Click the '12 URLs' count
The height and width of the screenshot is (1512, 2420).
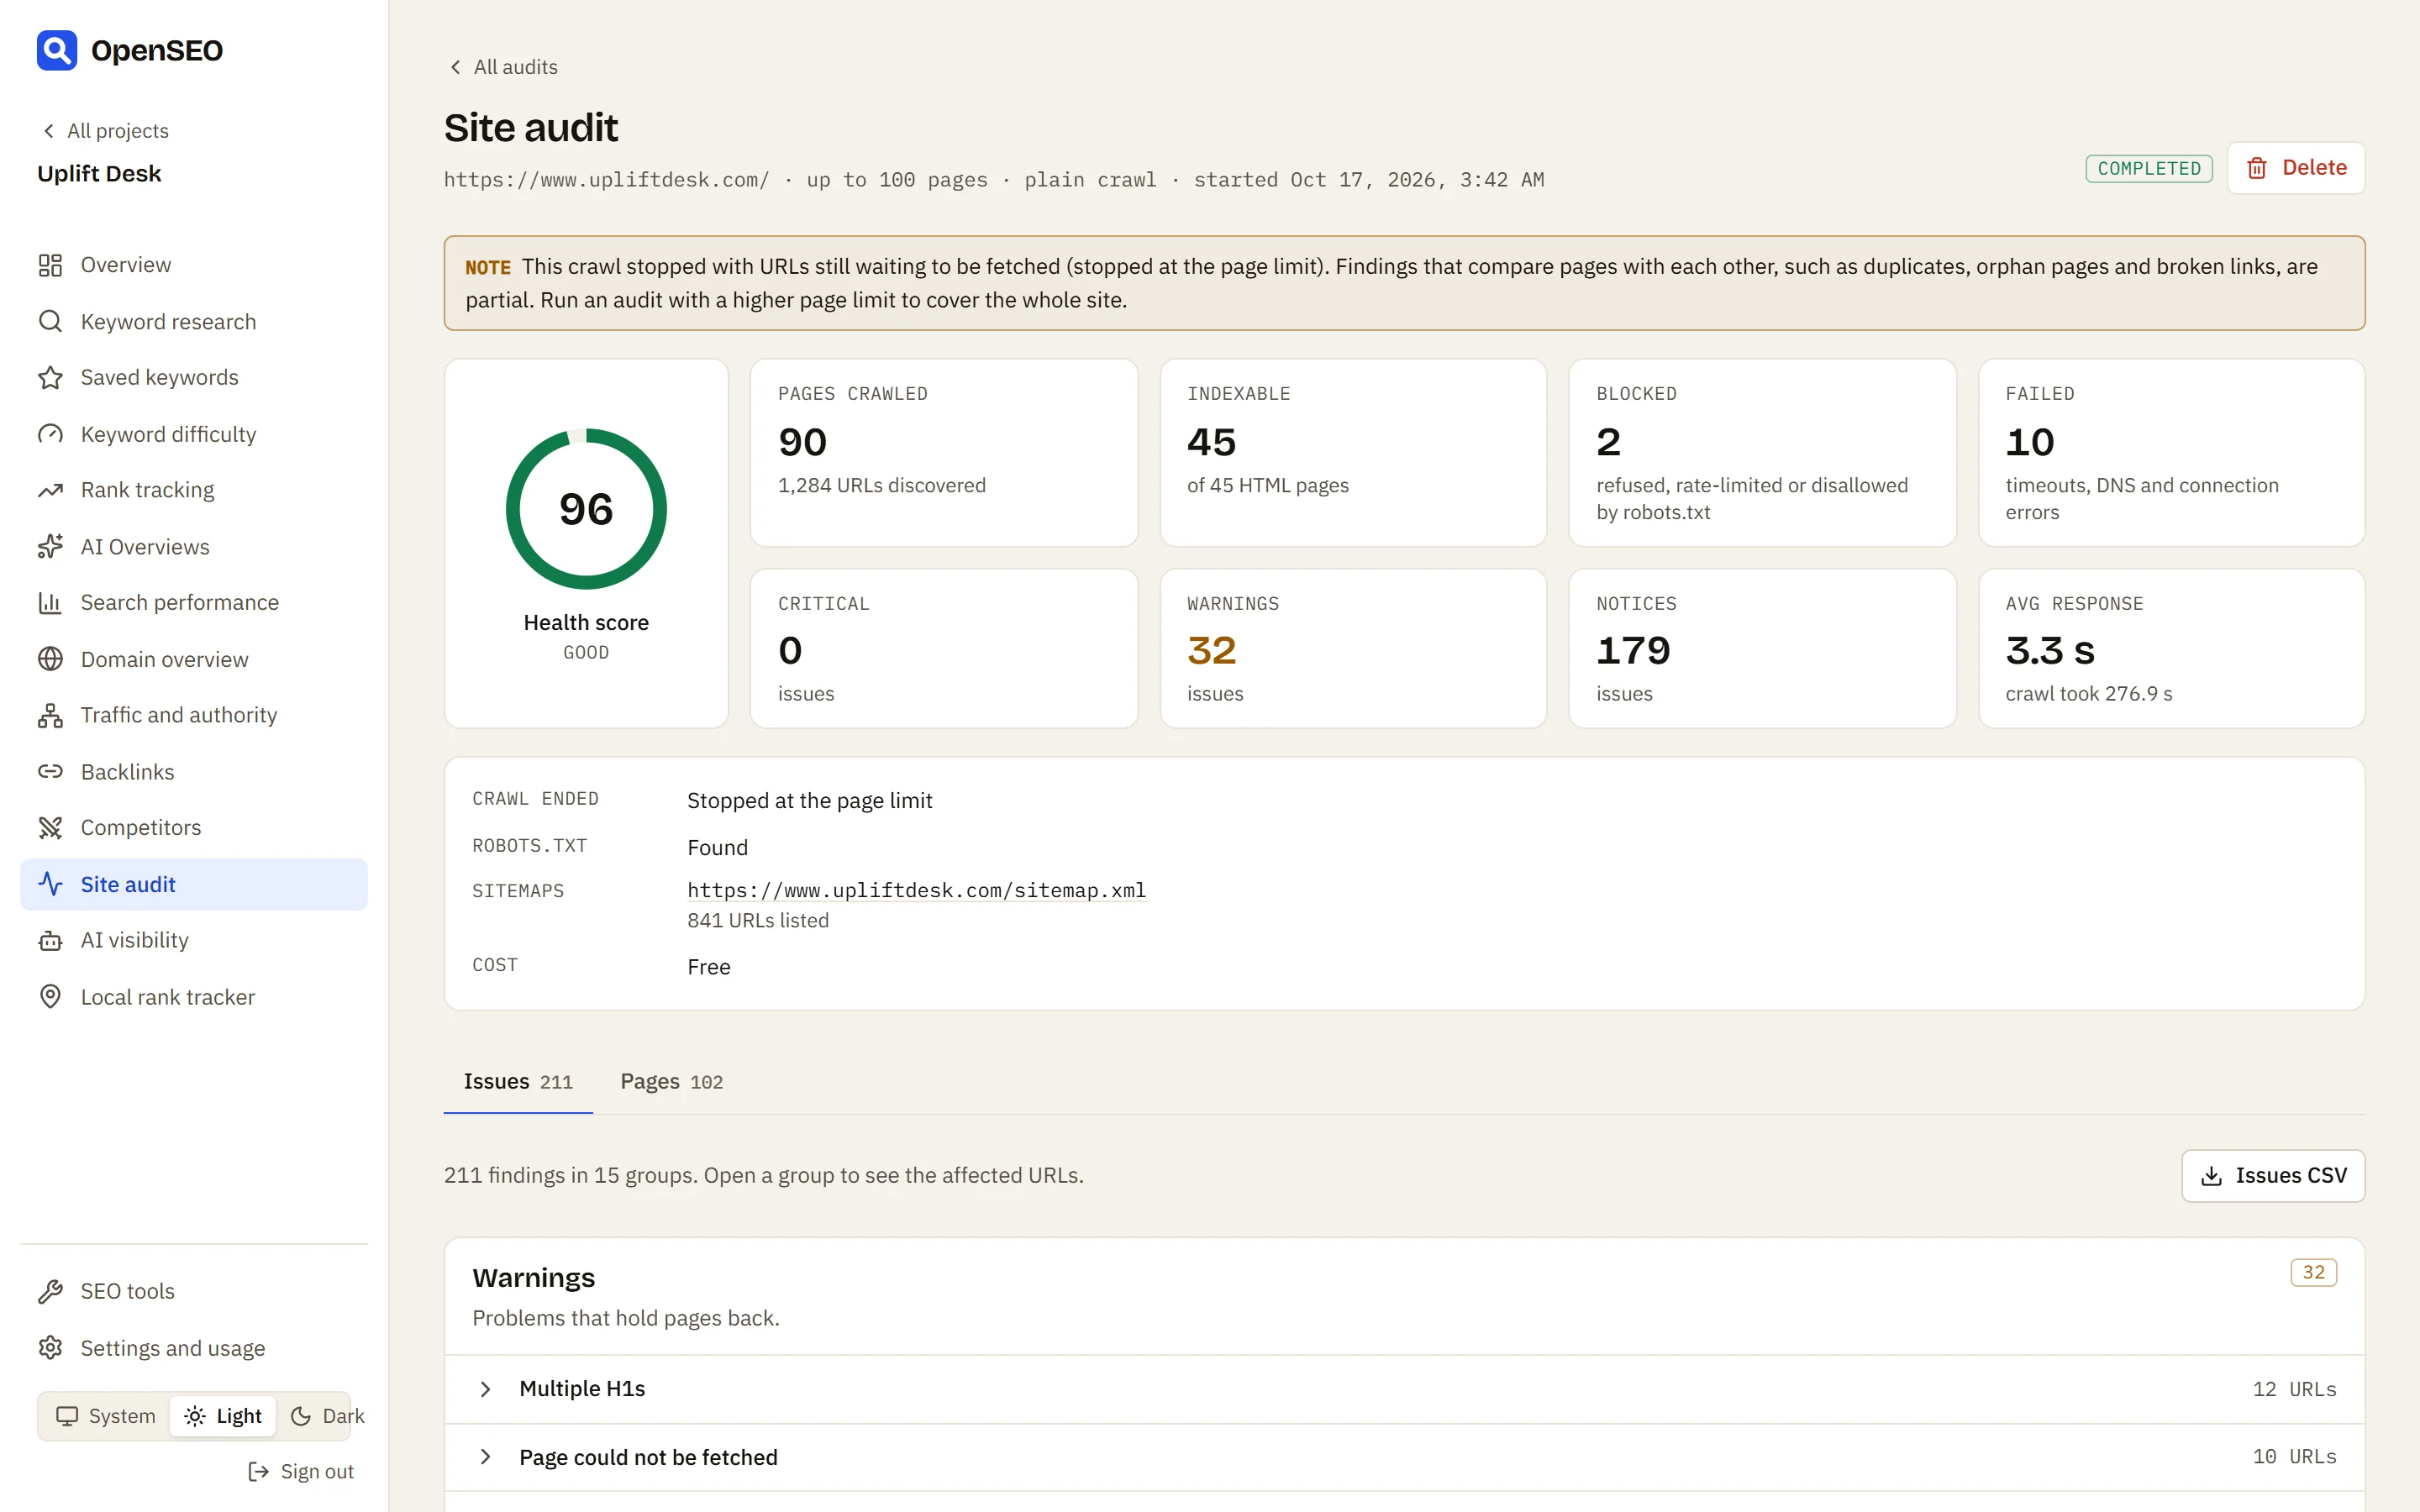(x=2294, y=1389)
